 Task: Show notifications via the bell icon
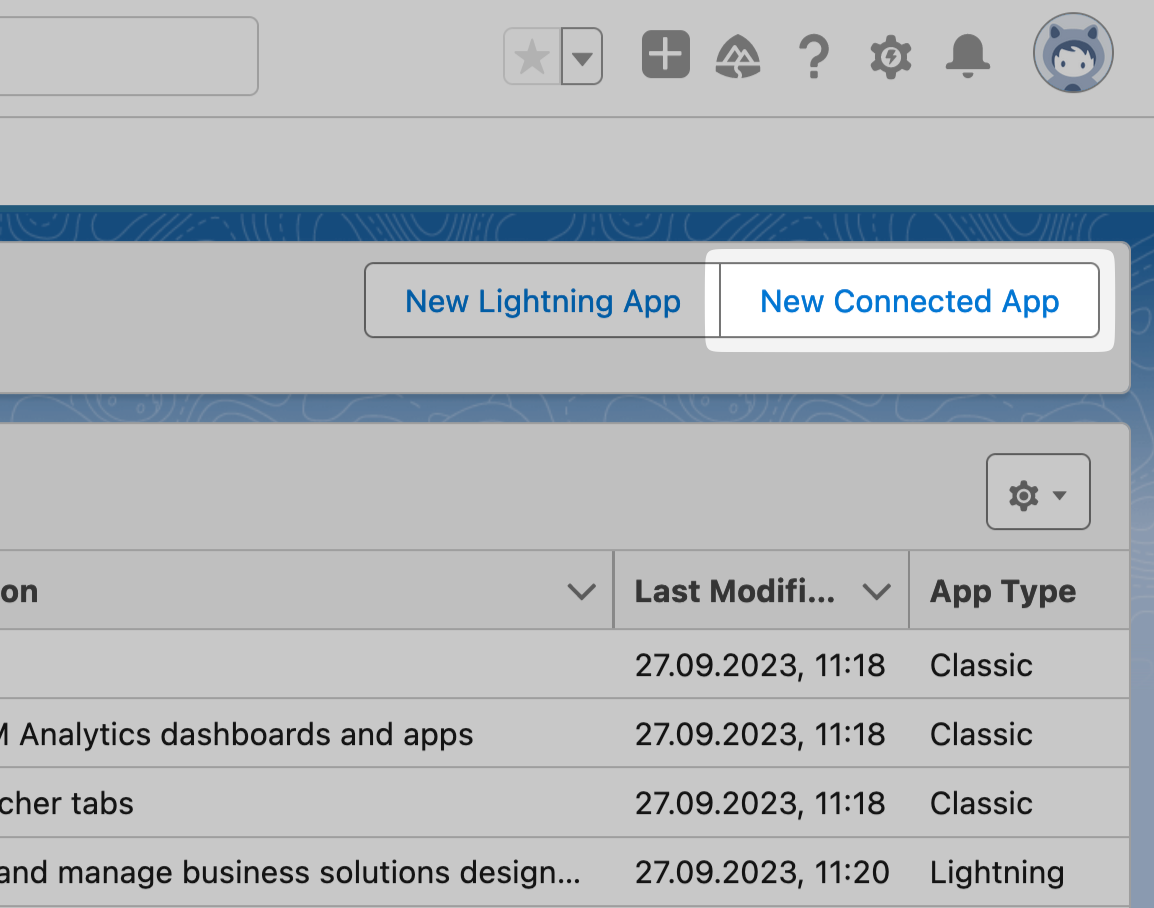point(967,55)
